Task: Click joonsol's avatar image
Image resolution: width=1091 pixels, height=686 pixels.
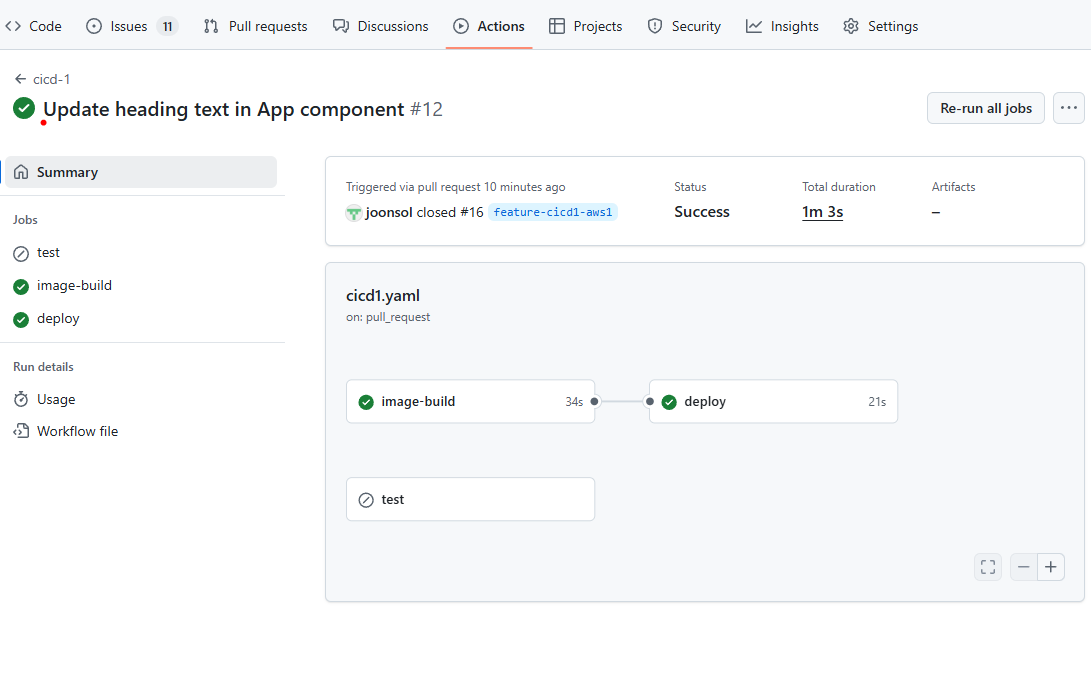Action: pyautogui.click(x=354, y=212)
